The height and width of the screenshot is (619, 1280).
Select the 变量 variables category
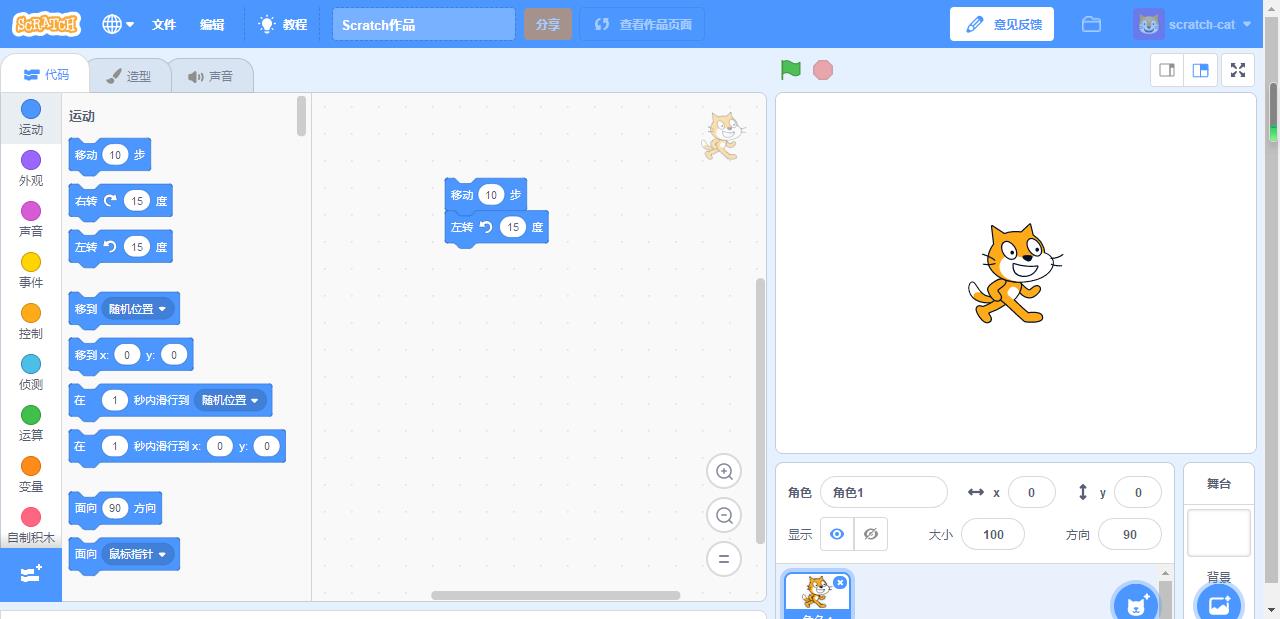[31, 474]
